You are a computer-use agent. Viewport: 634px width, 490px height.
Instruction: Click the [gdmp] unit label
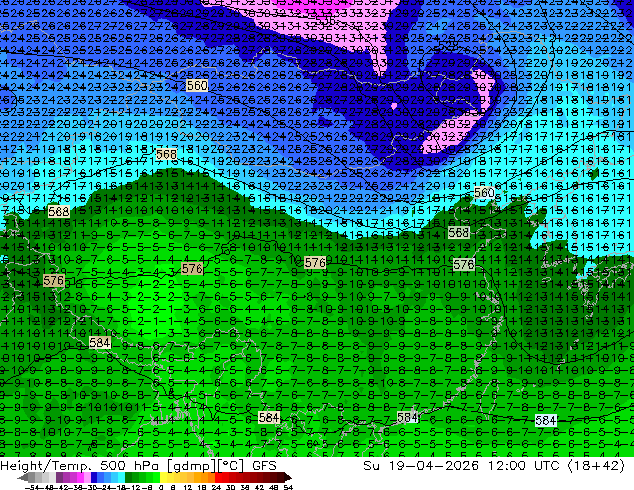pyautogui.click(x=192, y=465)
